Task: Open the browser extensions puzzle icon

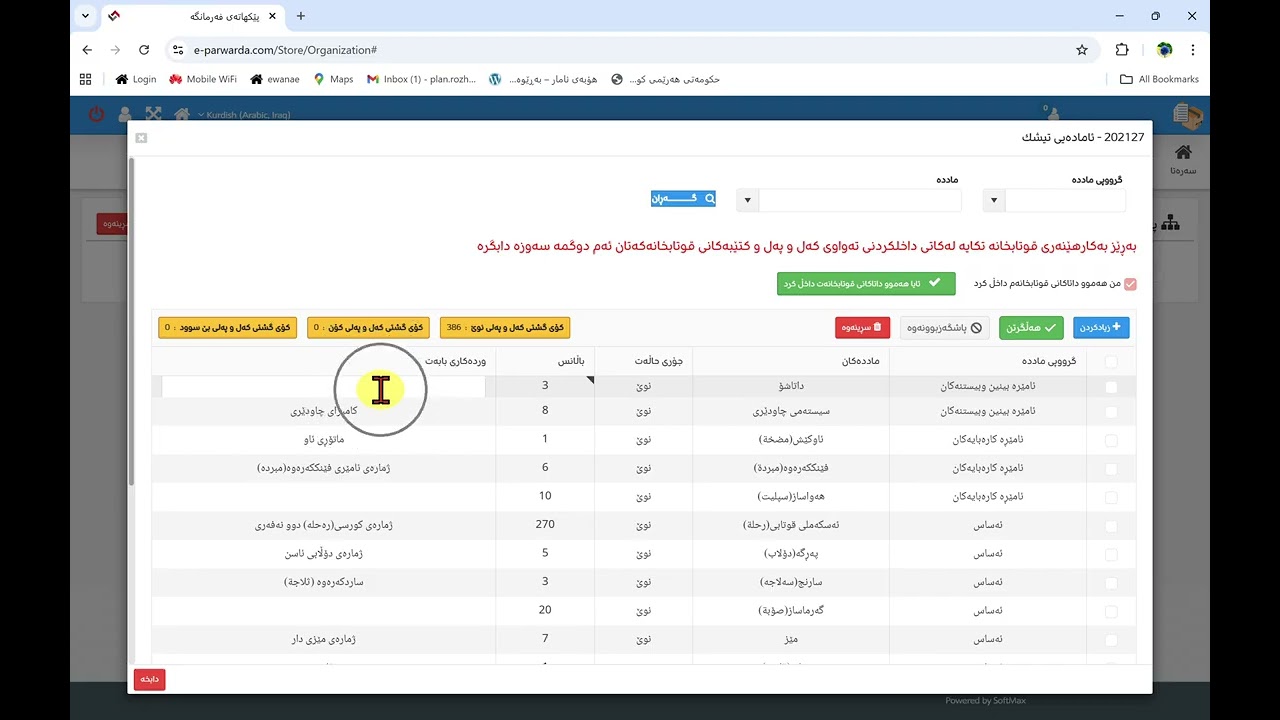Action: [1122, 50]
